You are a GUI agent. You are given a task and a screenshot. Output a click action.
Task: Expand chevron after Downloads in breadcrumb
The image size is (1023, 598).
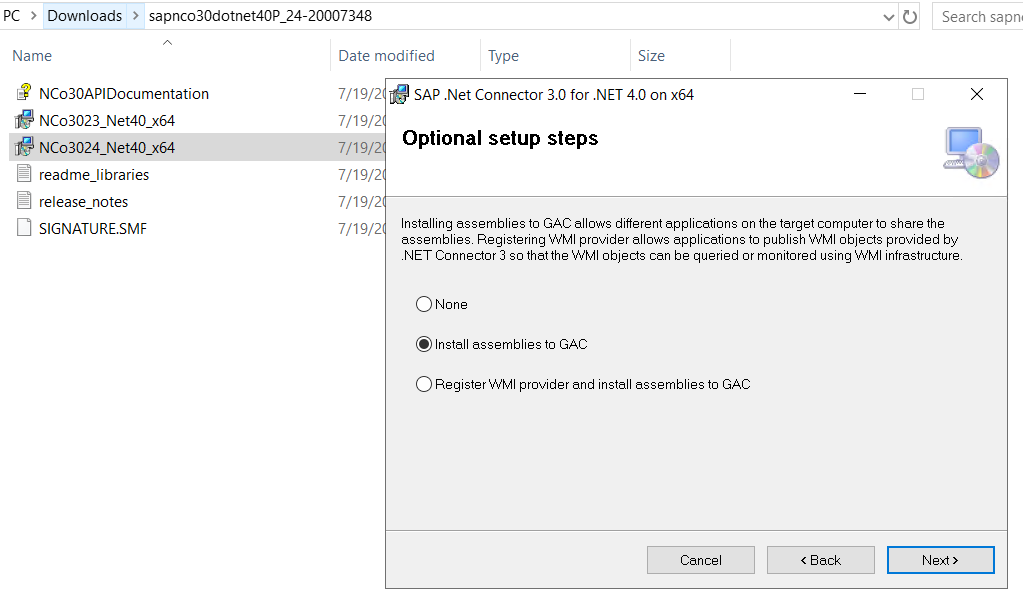(136, 16)
